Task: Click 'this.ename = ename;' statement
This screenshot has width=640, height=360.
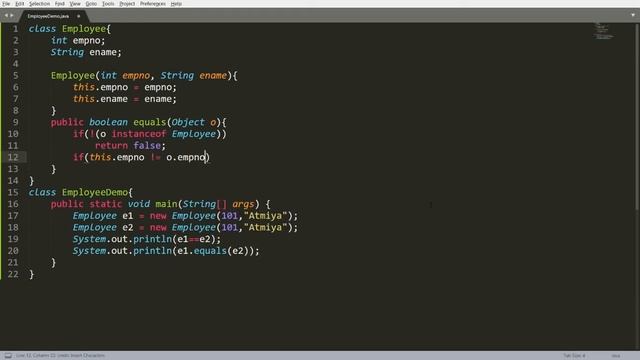Action: tap(125, 99)
